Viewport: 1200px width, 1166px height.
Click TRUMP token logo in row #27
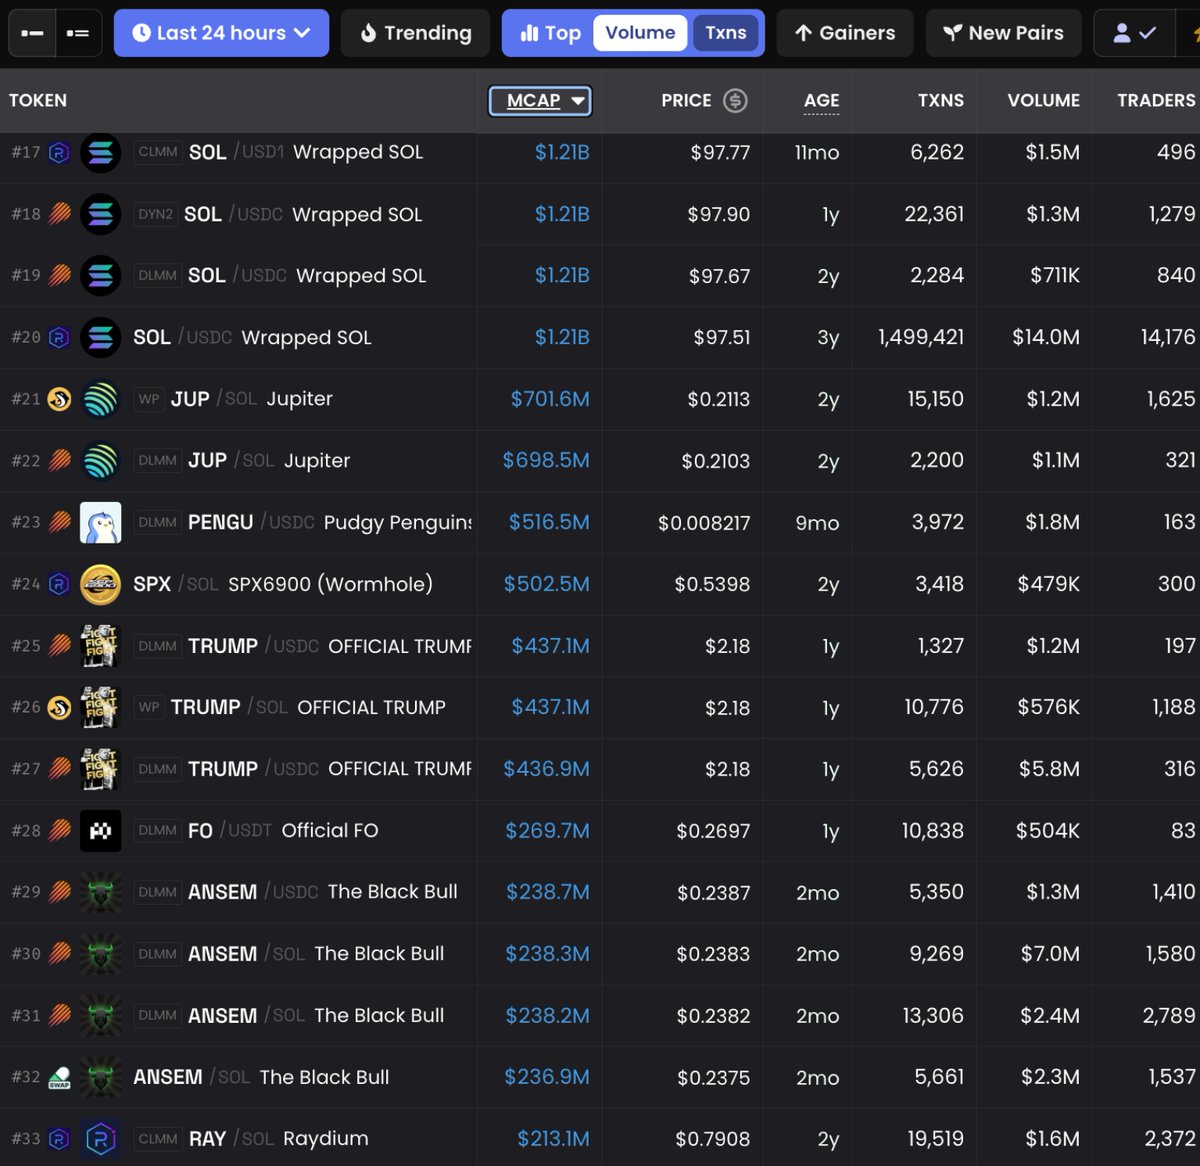click(x=100, y=769)
